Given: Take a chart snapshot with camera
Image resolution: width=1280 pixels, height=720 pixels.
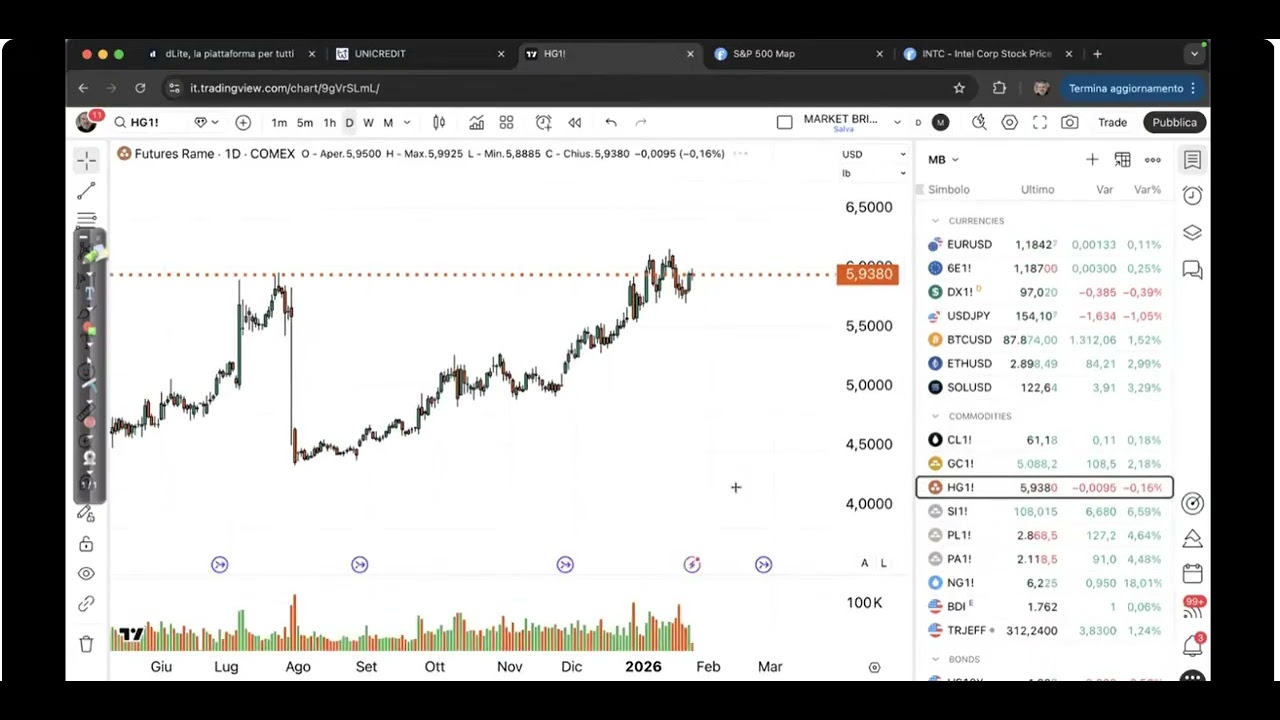Looking at the screenshot, I should pyautogui.click(x=1070, y=122).
